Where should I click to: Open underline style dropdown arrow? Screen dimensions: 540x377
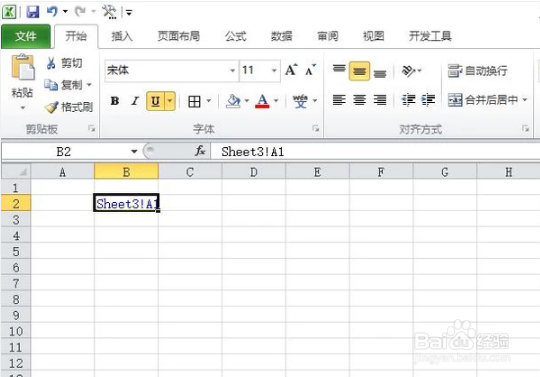[x=170, y=101]
